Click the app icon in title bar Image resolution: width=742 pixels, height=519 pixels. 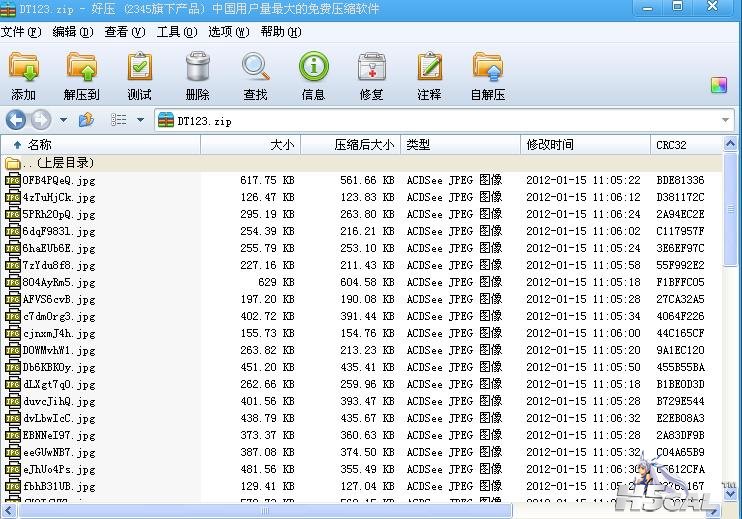click(8, 9)
